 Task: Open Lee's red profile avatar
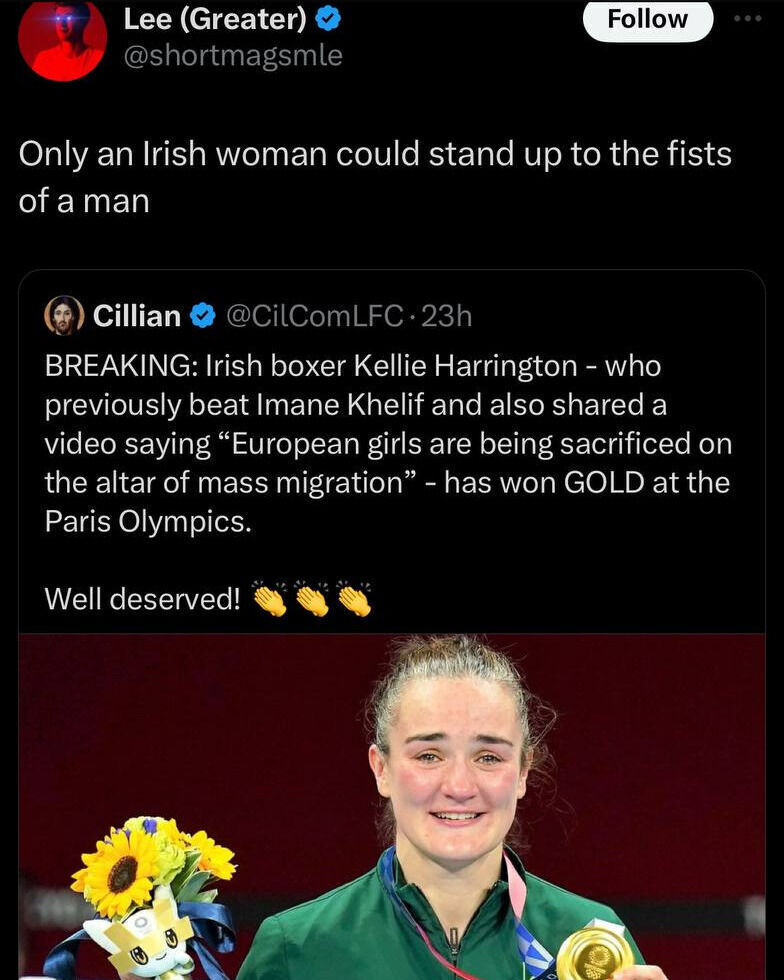(x=62, y=40)
